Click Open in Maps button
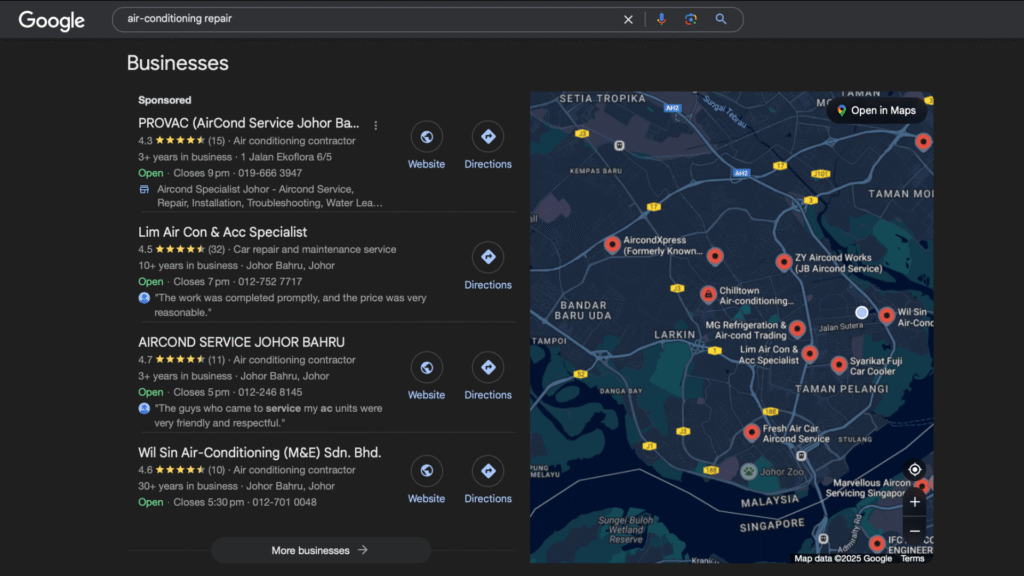 (876, 110)
